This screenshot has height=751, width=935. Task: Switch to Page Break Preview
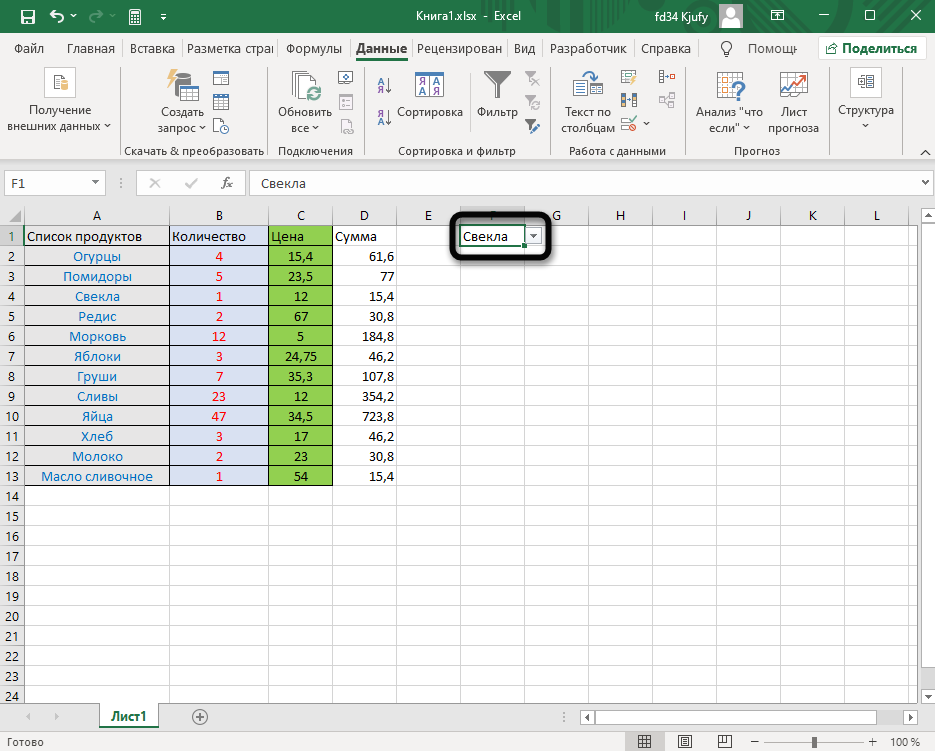click(x=719, y=742)
